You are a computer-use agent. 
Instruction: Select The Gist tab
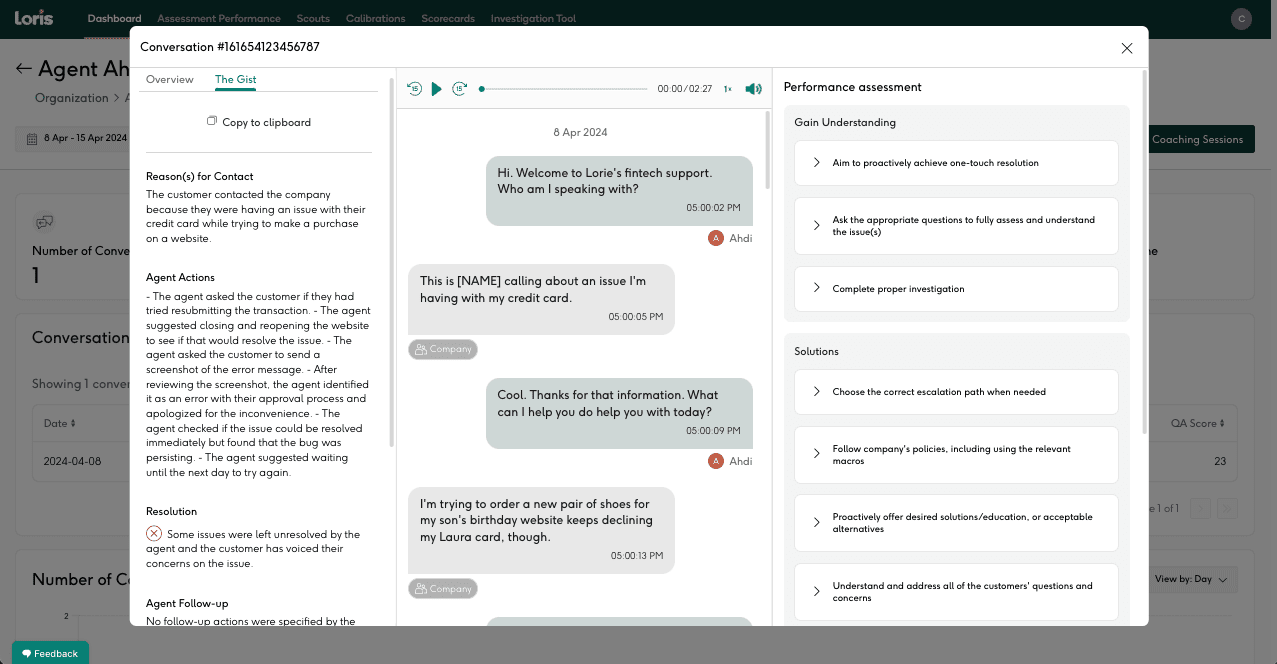click(x=236, y=79)
